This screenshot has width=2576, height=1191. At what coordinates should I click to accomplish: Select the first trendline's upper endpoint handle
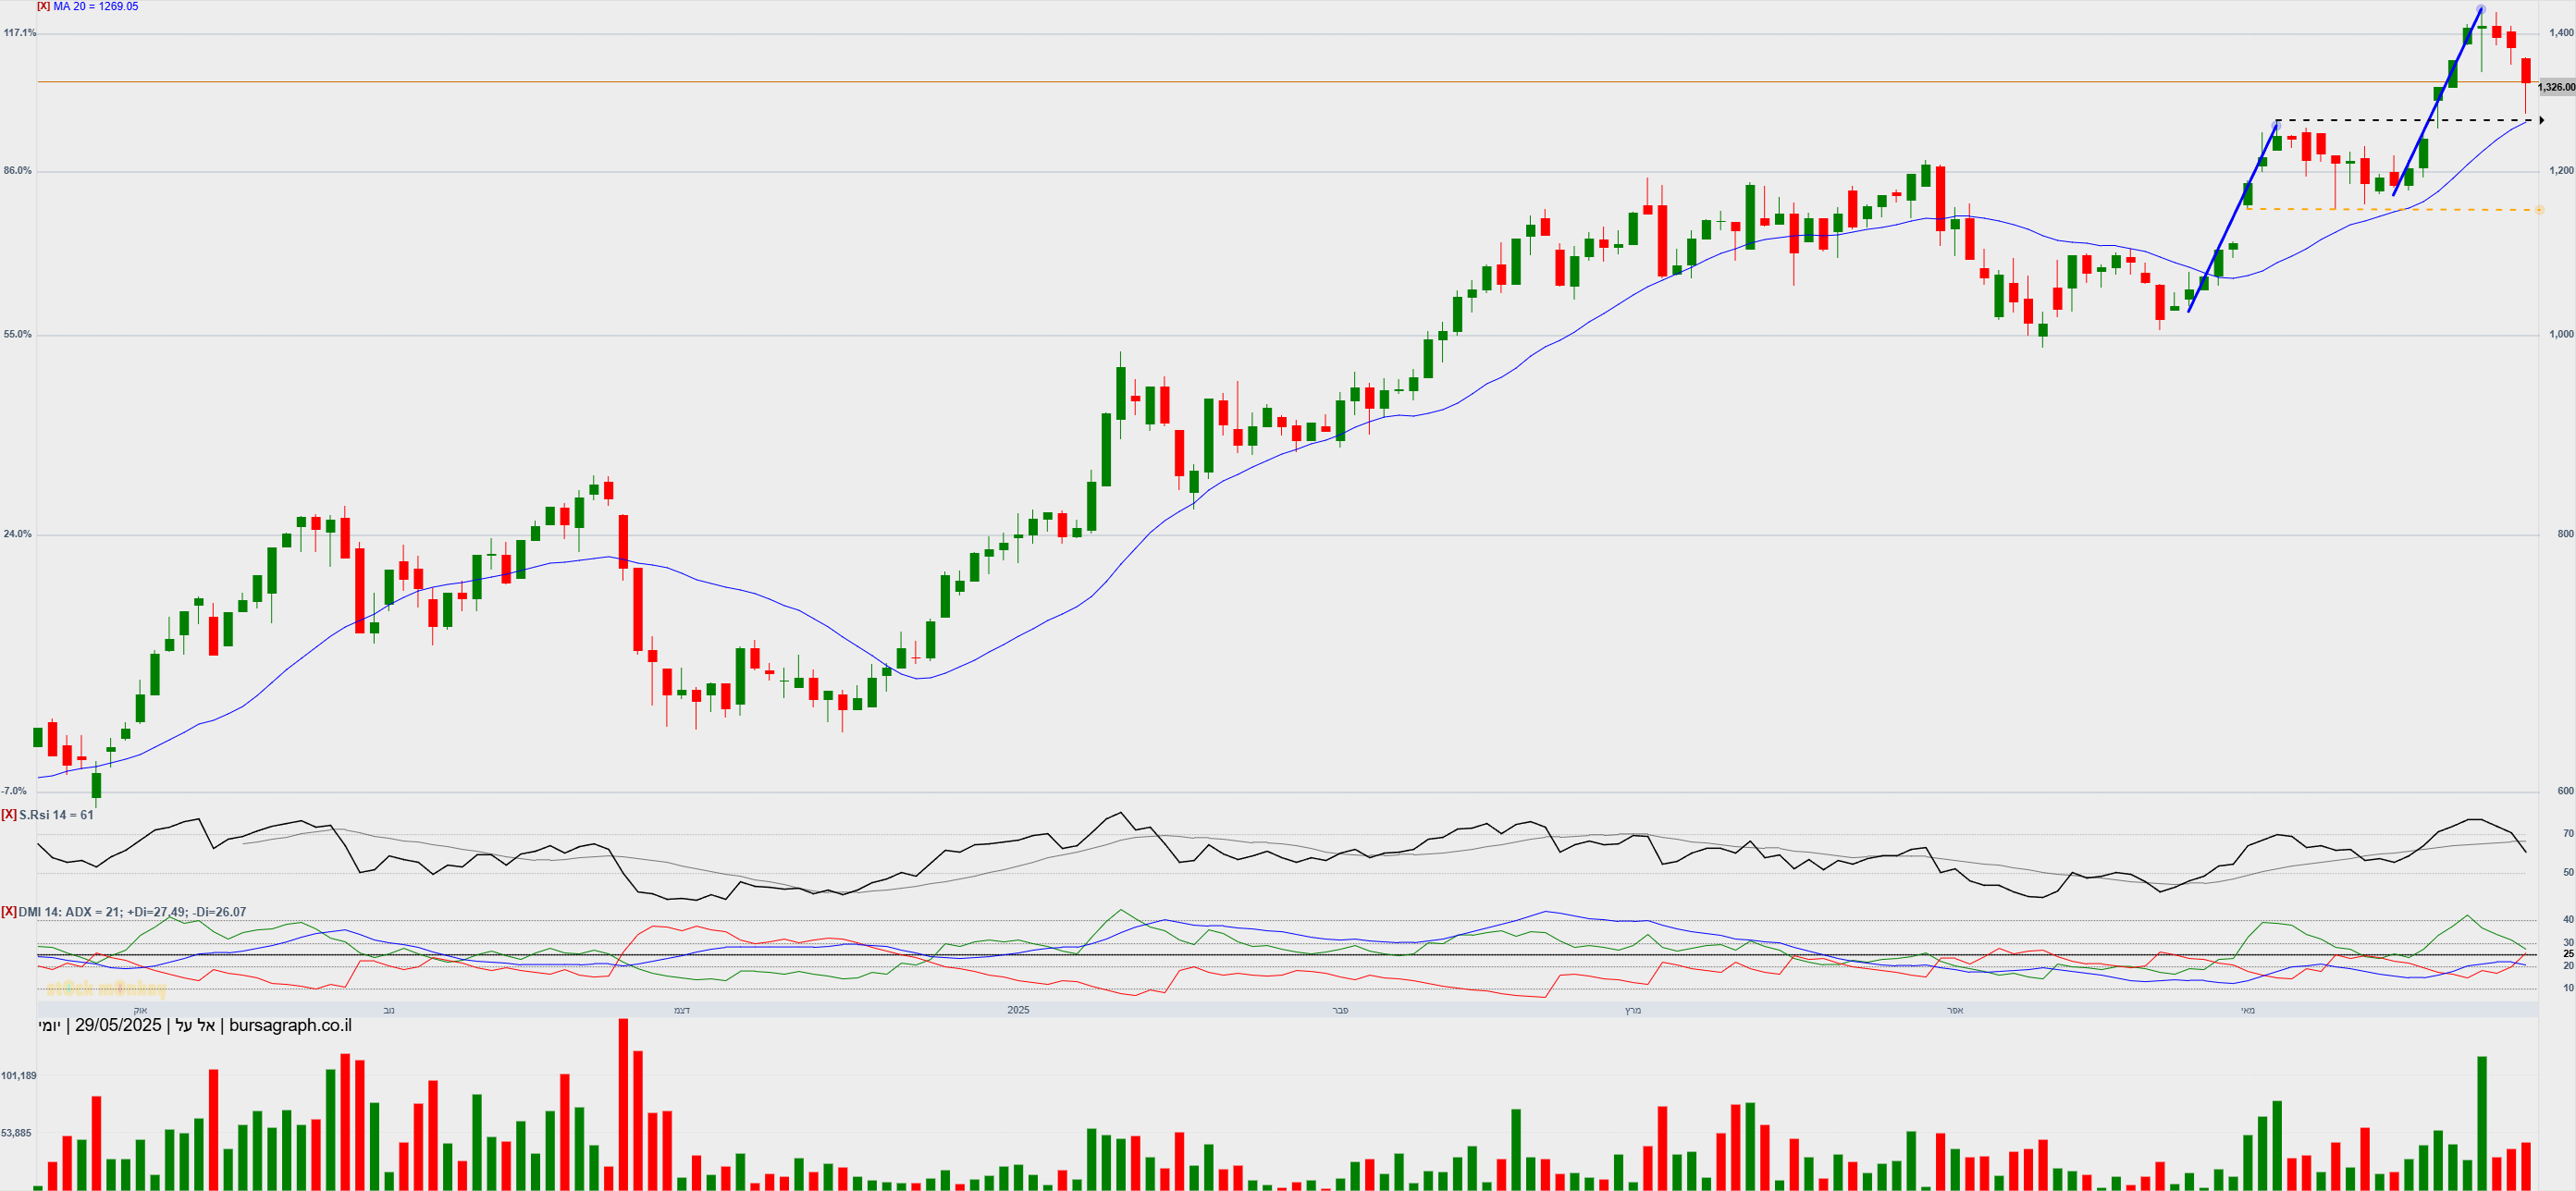coord(2277,125)
